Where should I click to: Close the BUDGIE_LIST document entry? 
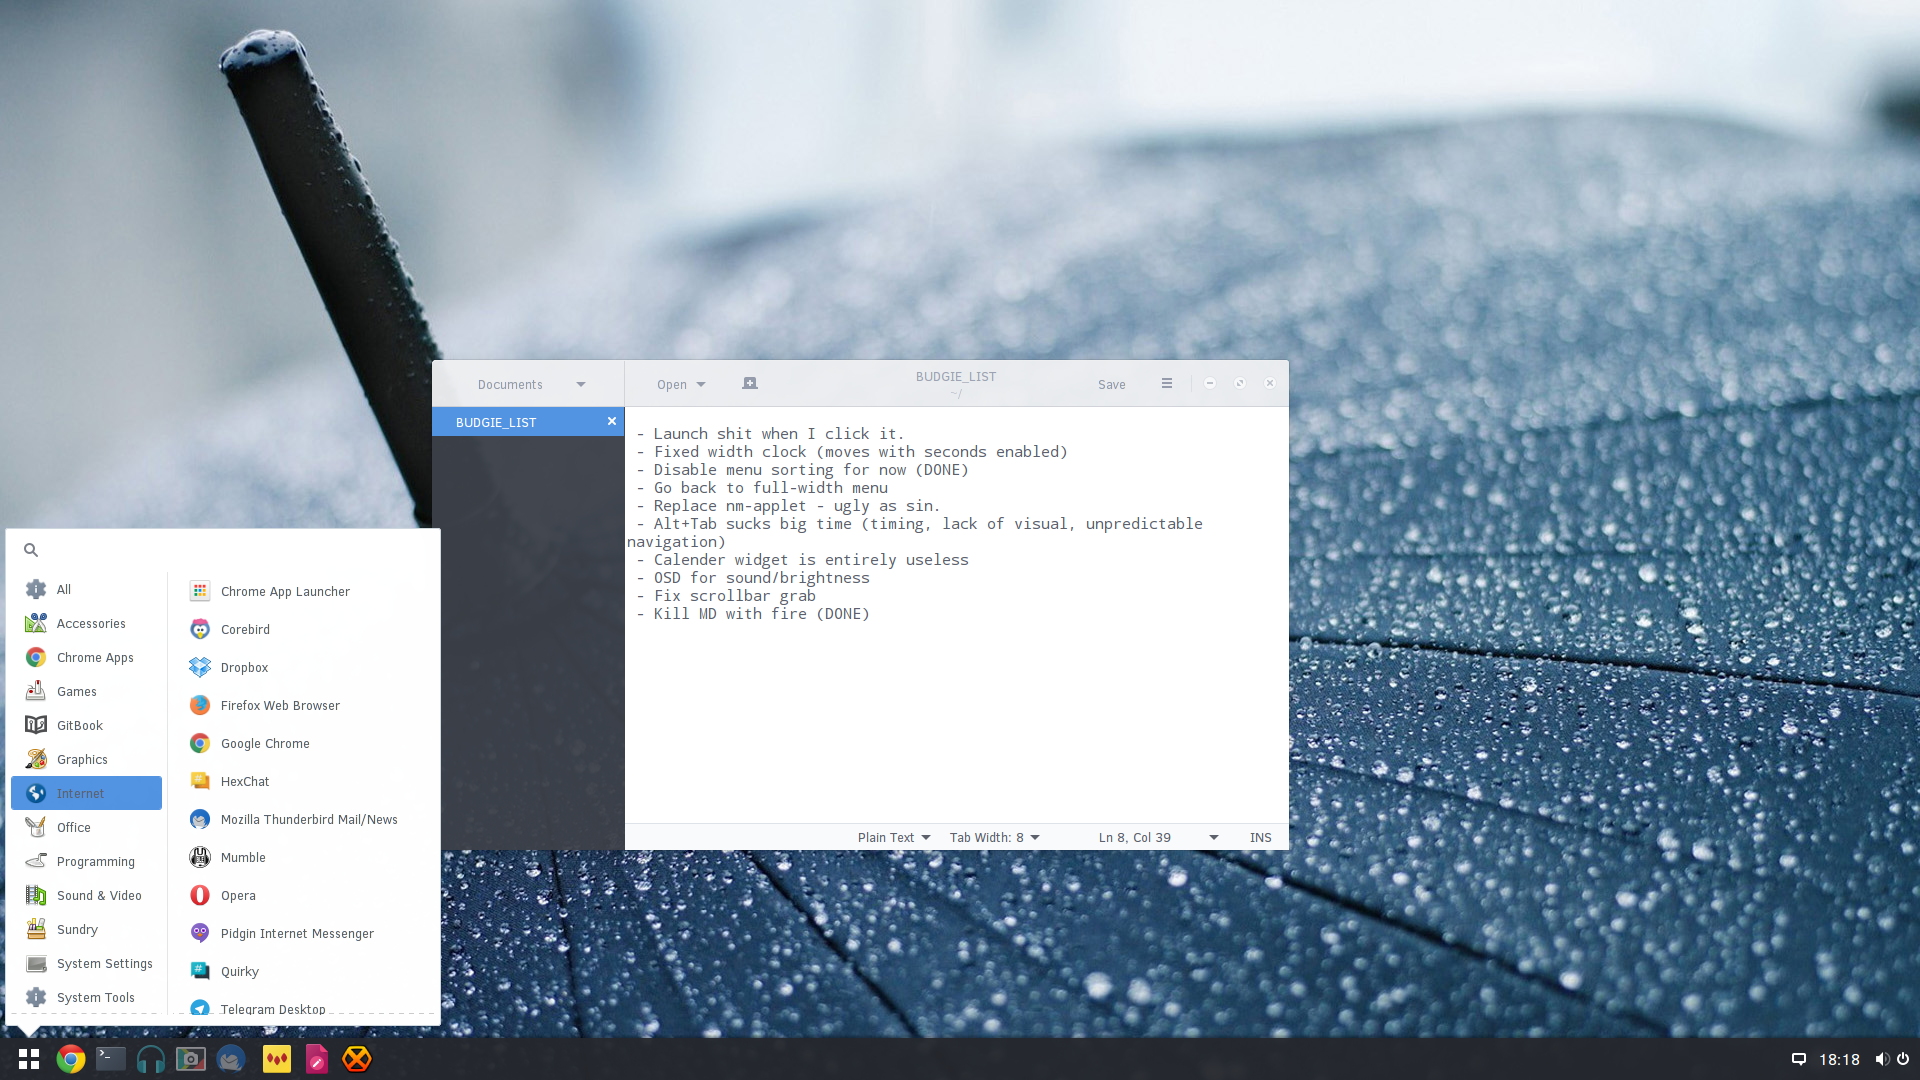point(612,422)
